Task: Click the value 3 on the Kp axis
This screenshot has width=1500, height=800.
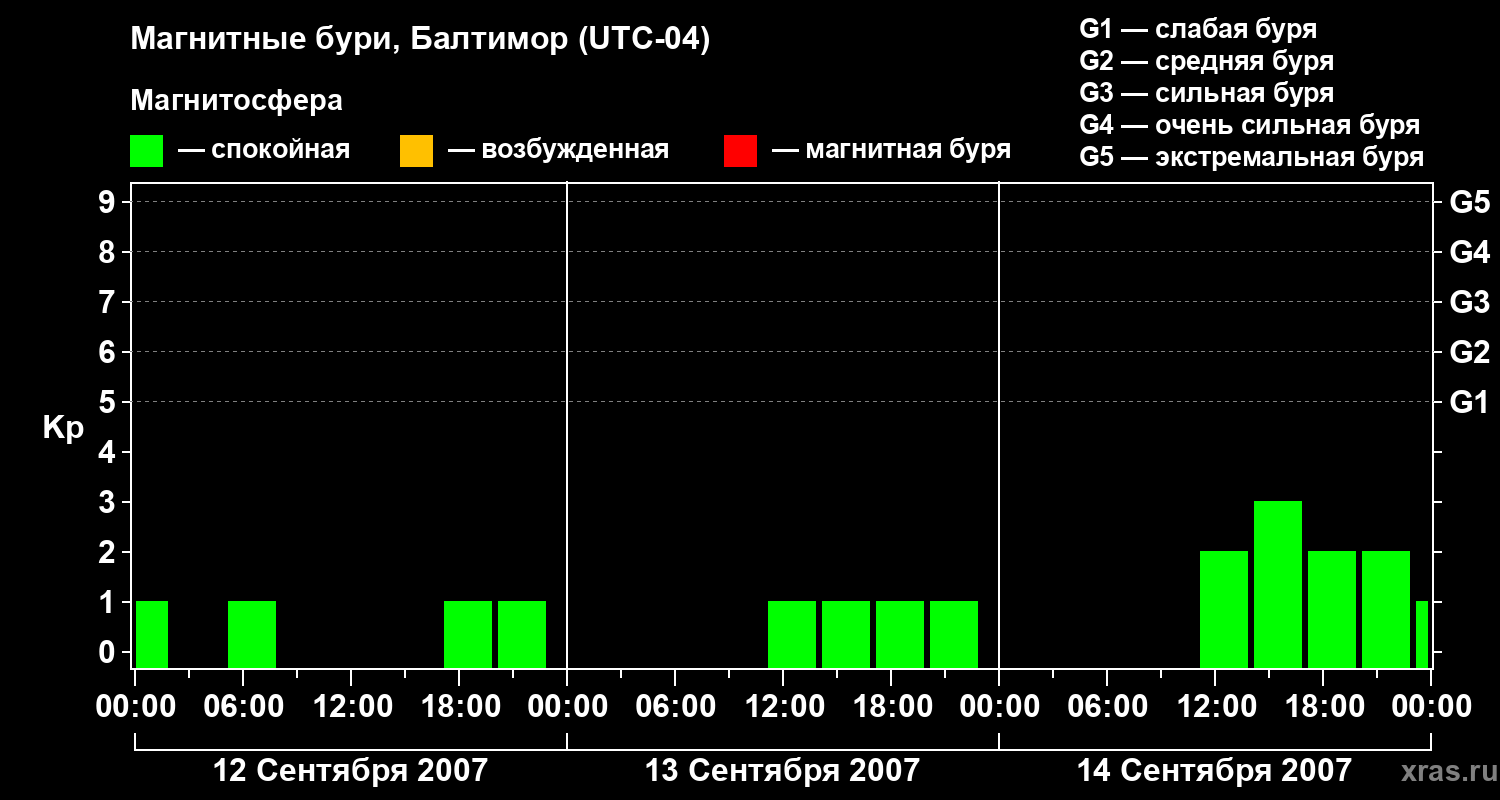Action: 109,502
